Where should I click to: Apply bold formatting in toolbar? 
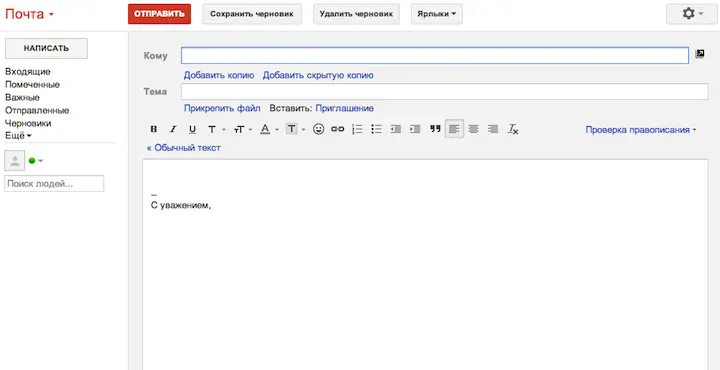pos(154,129)
